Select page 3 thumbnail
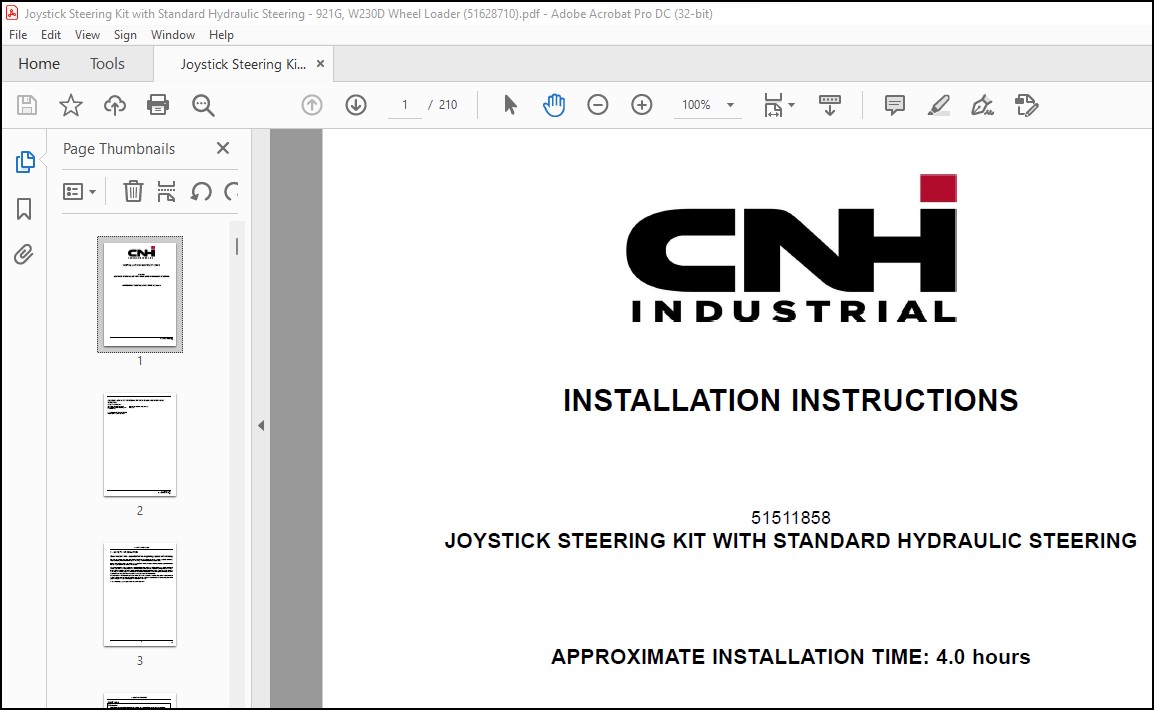Image resolution: width=1154 pixels, height=710 pixels. click(140, 594)
